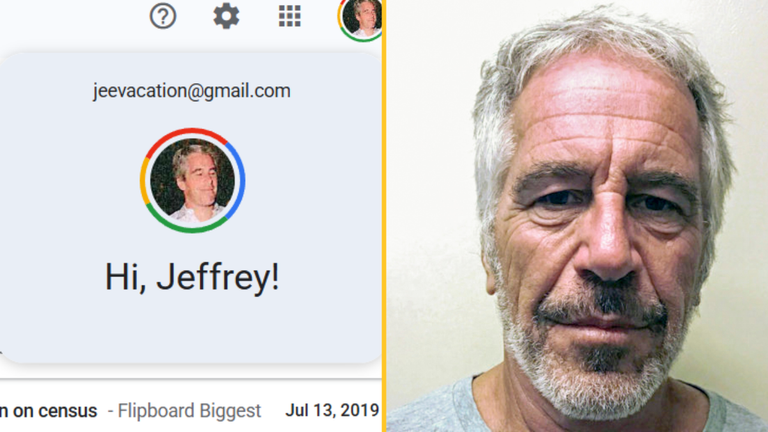Click the large profile picture in account card
768x432 pixels.
click(x=192, y=180)
